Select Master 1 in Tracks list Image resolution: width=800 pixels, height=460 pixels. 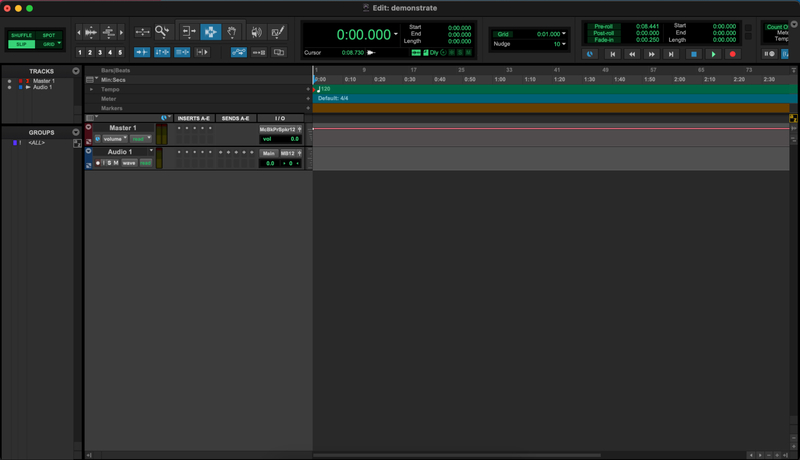point(44,81)
